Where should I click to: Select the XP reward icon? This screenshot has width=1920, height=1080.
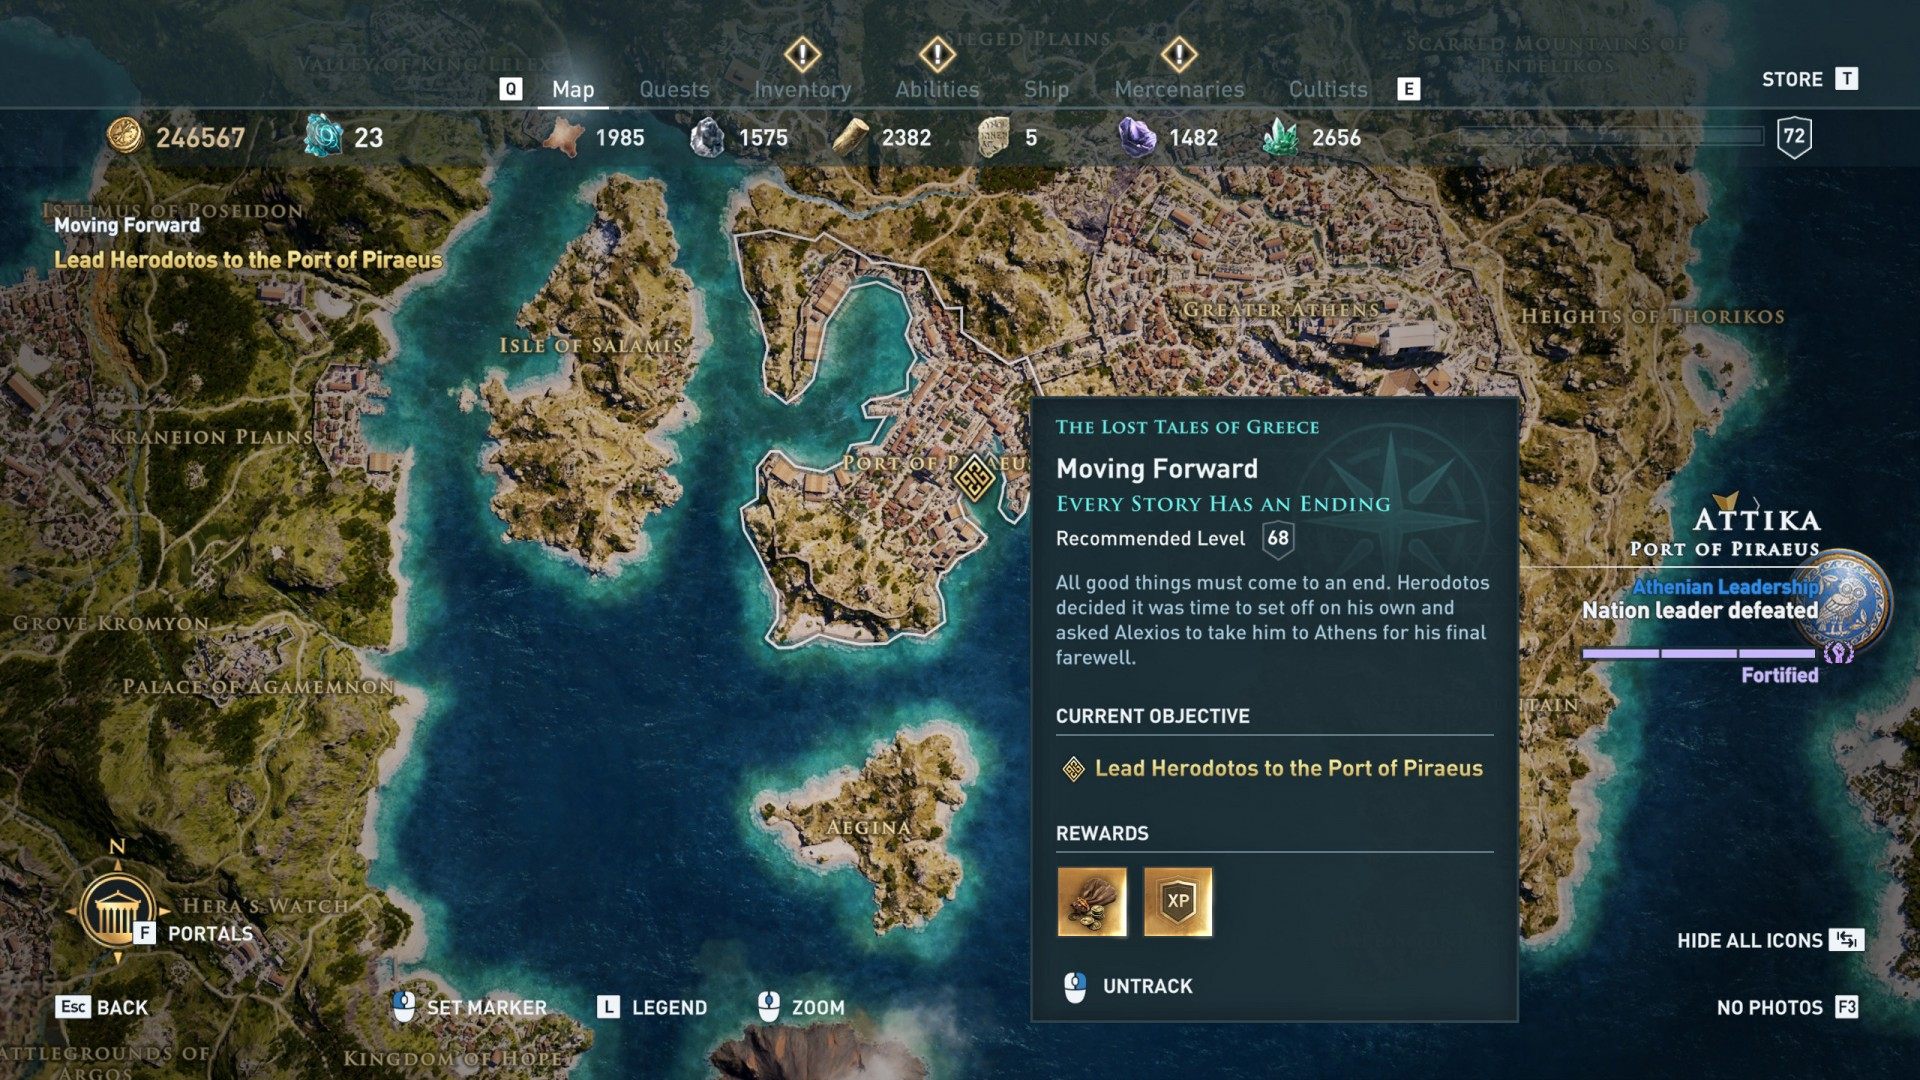(1178, 902)
